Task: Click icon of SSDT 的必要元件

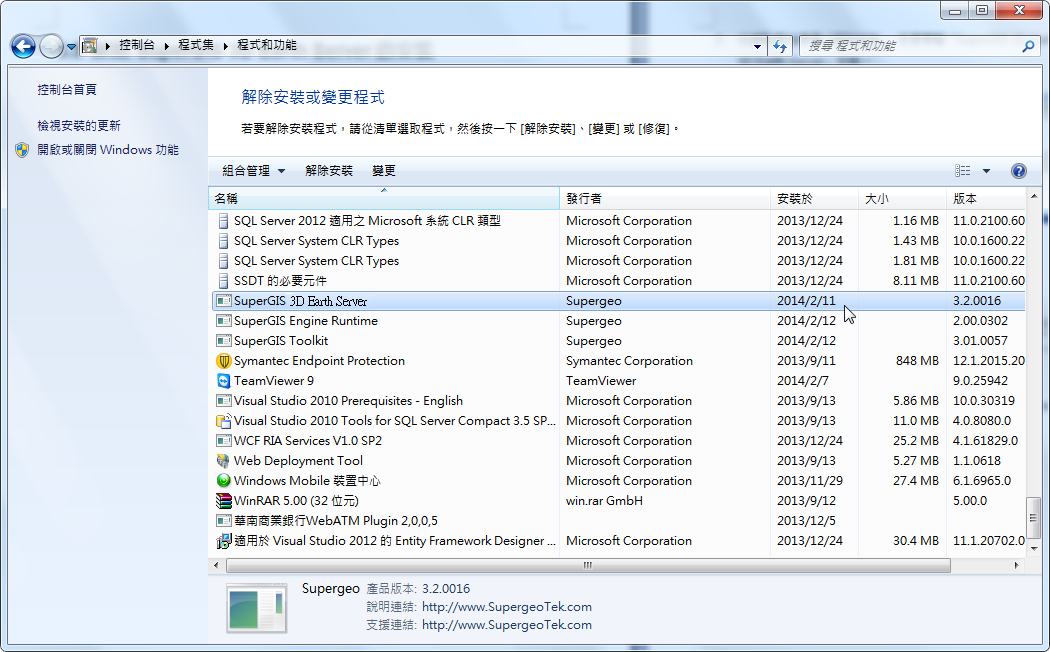Action: pos(224,281)
